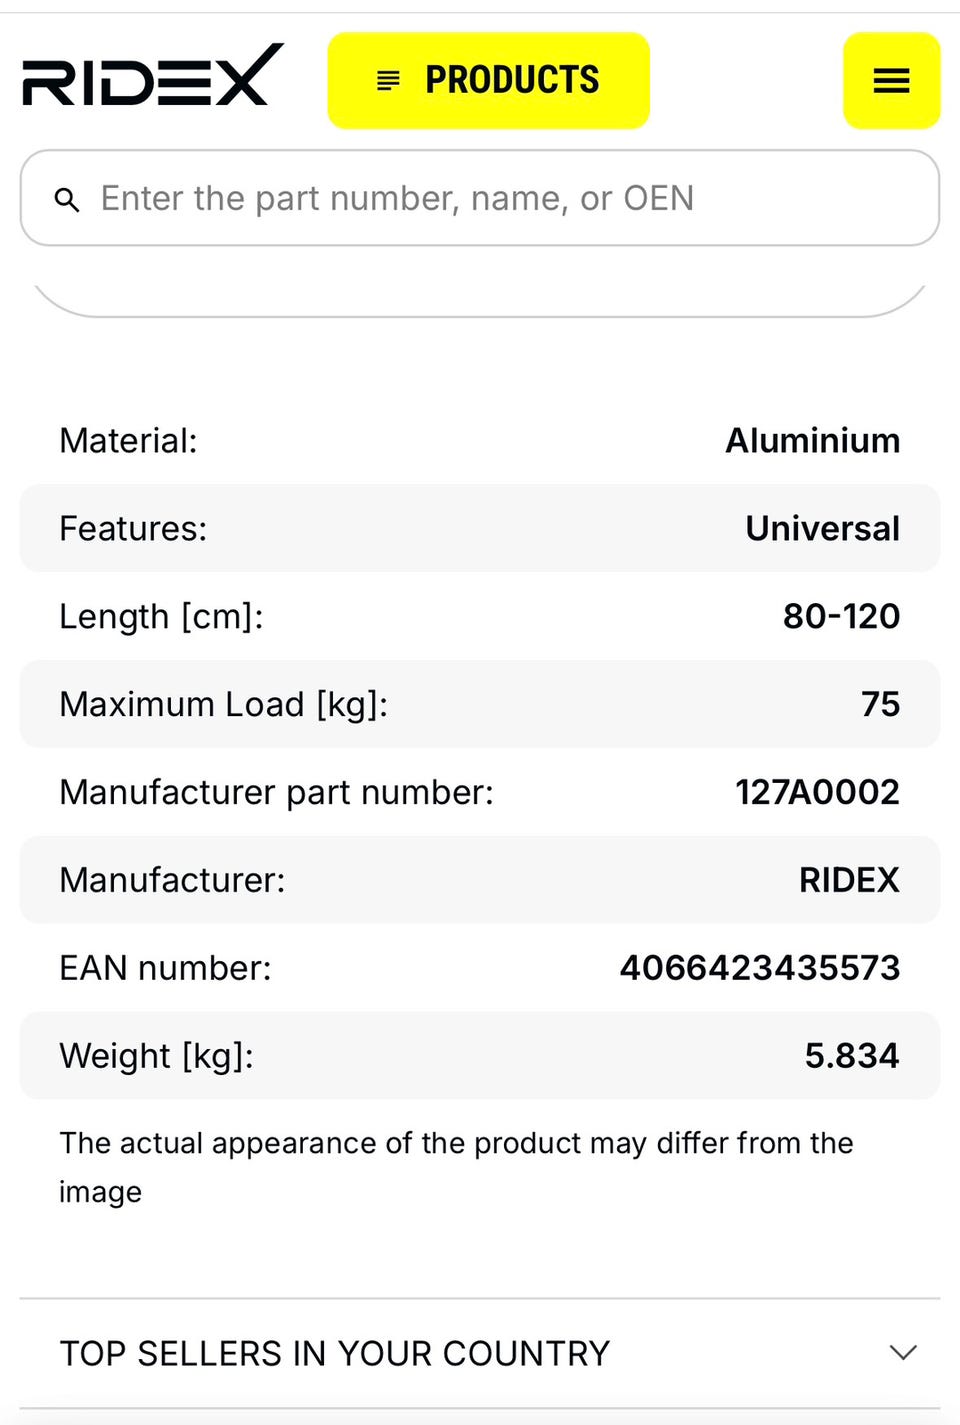Screen dimensions: 960x1425
Task: Click the EAN number label
Action: point(165,968)
